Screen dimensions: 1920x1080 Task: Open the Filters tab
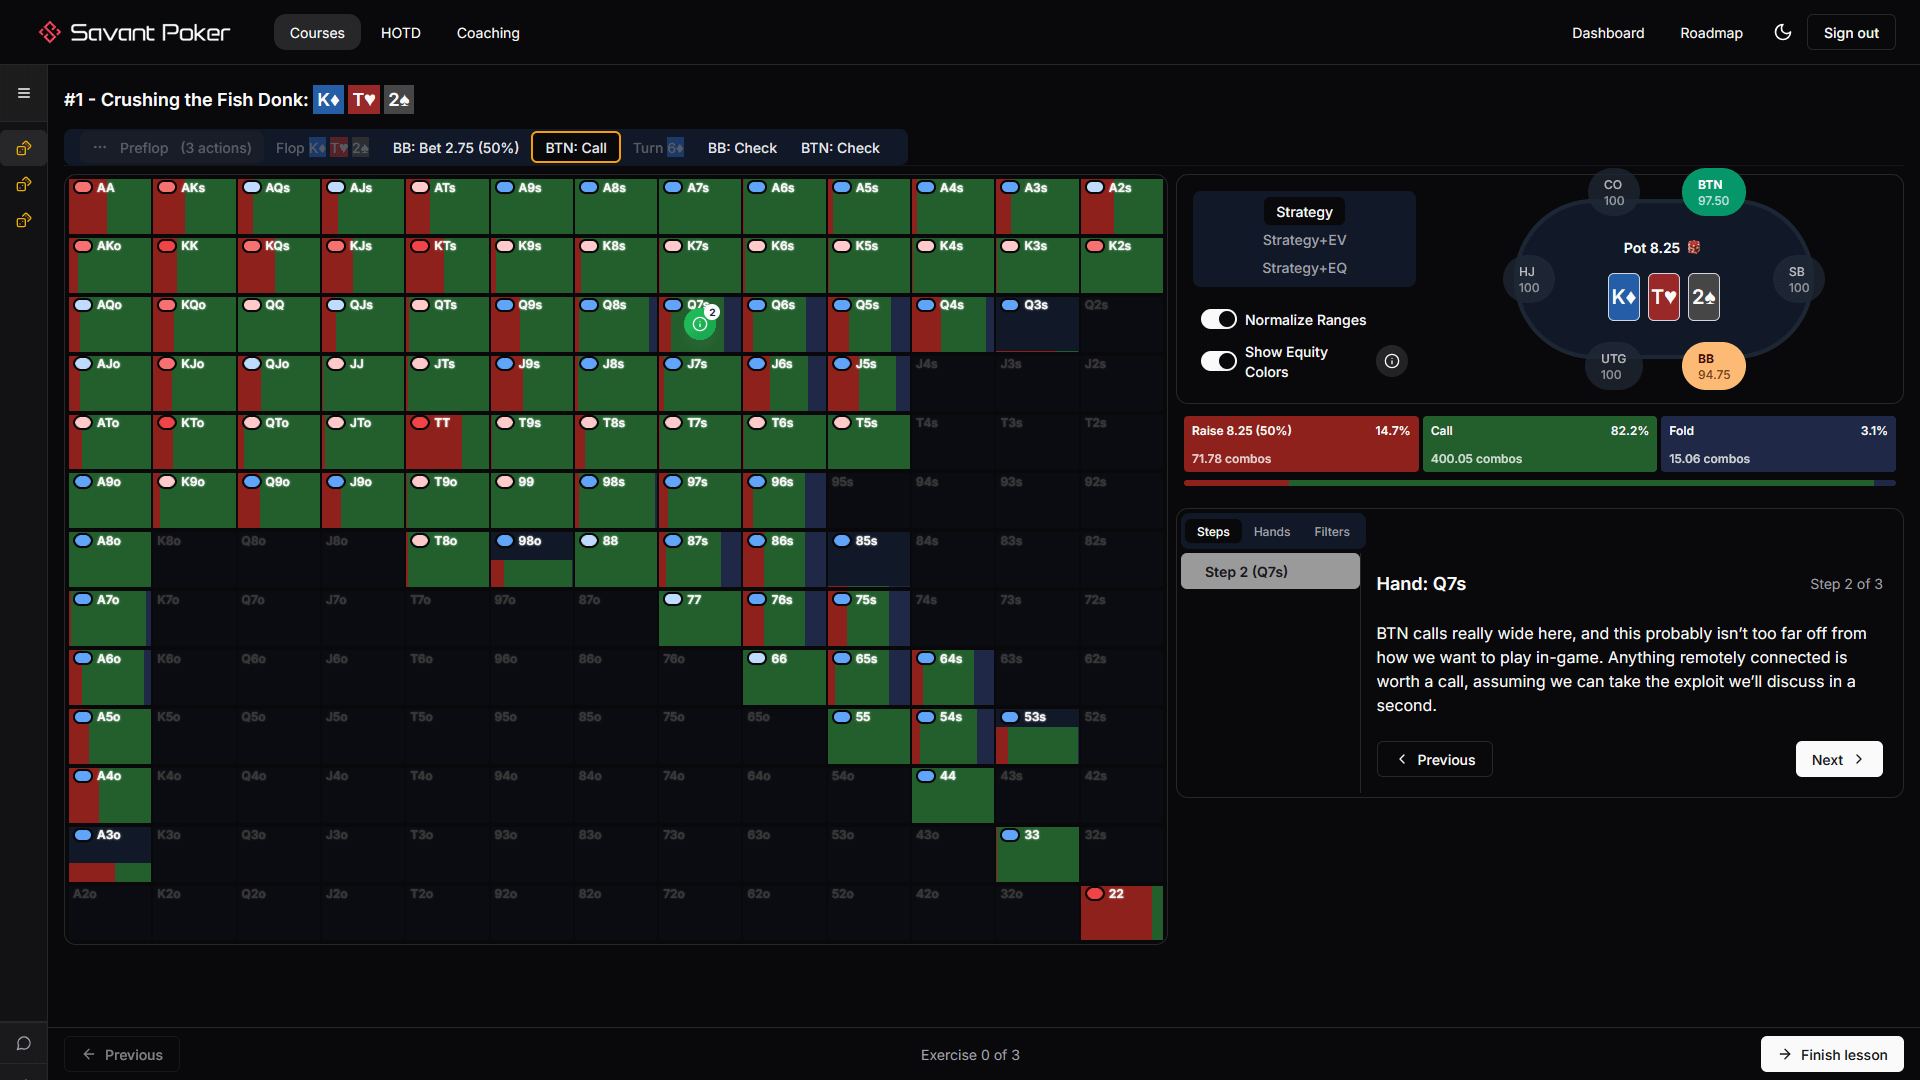(1331, 532)
